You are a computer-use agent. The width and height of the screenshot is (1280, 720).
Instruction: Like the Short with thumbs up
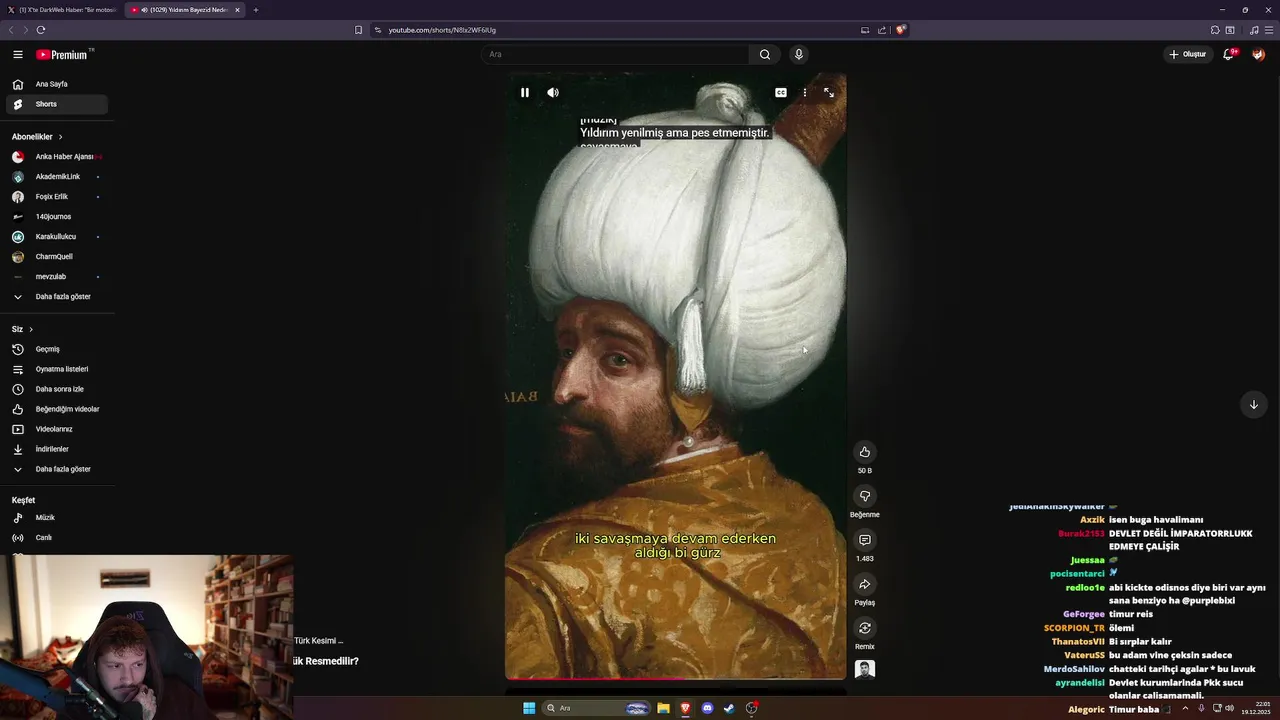[x=865, y=452]
